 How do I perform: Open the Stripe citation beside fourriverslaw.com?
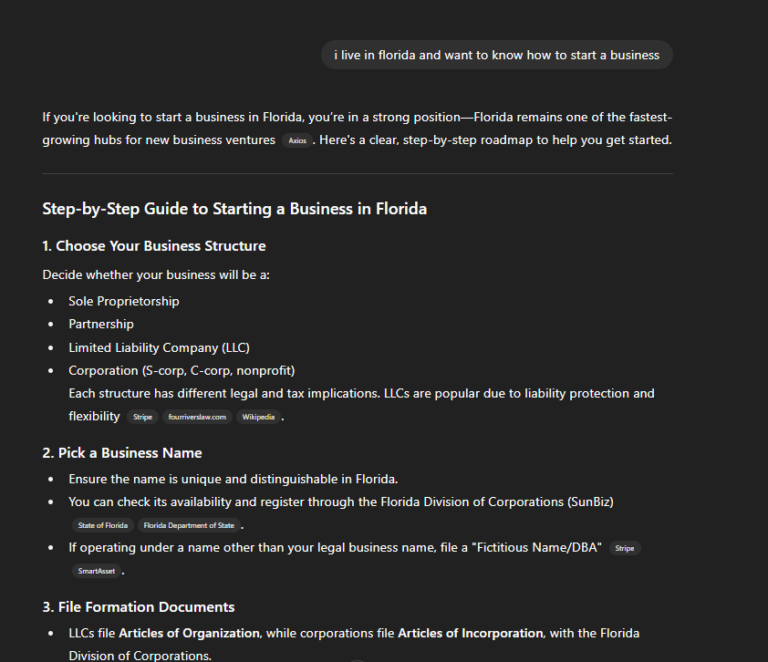pyautogui.click(x=143, y=417)
